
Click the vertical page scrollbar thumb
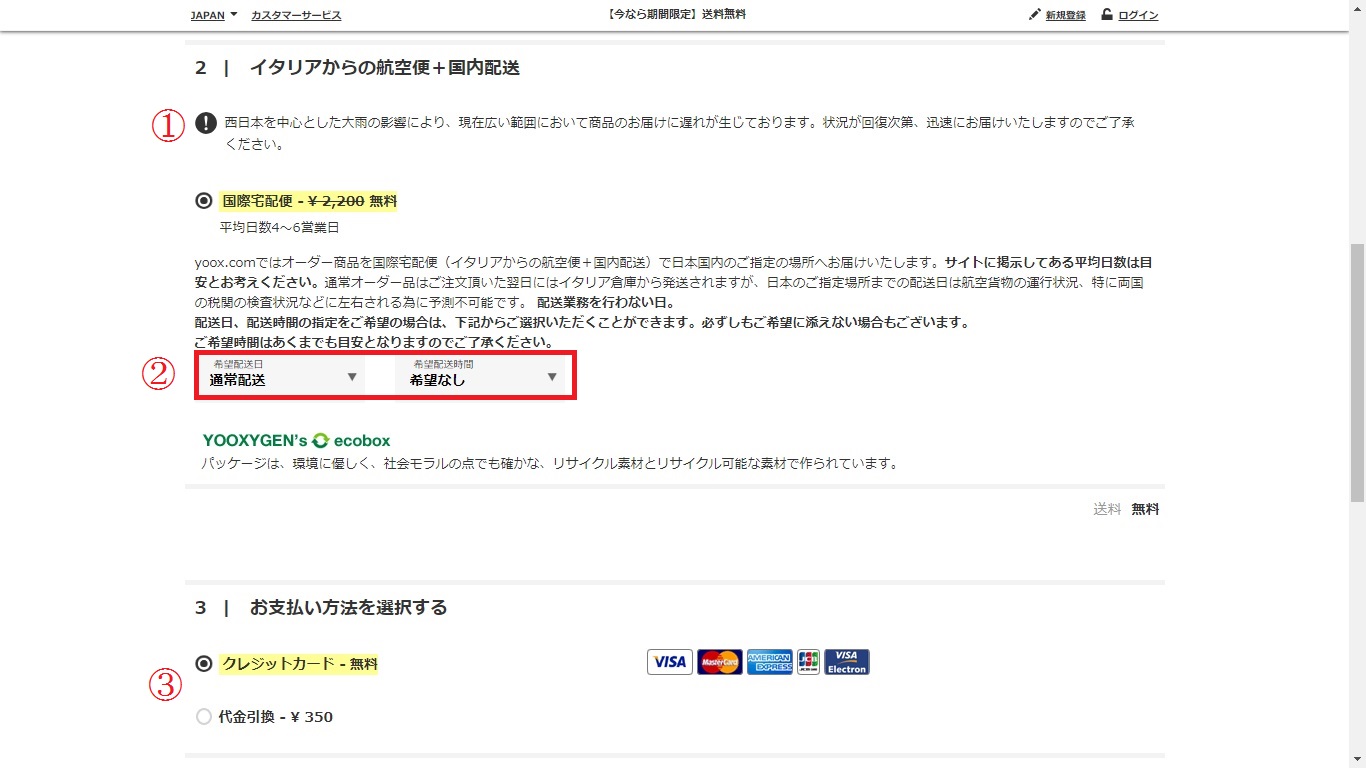coord(1357,370)
